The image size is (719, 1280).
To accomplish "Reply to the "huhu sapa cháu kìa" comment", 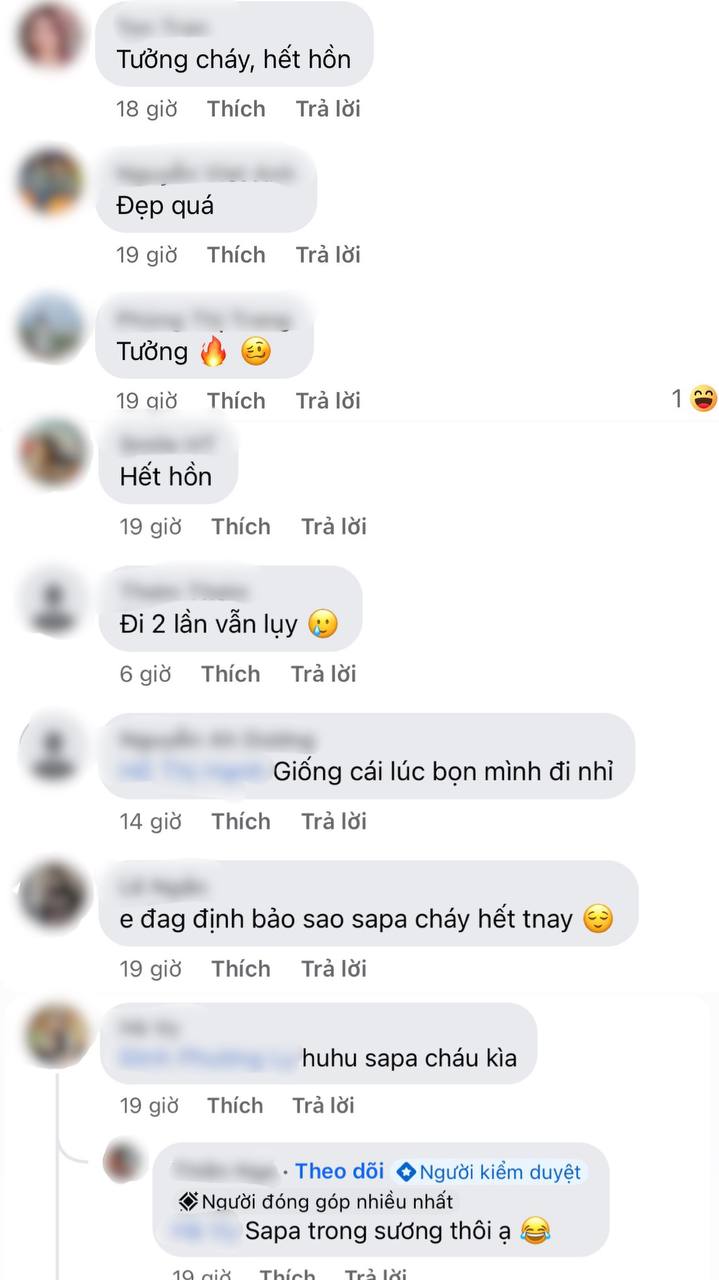I will coord(324,1106).
